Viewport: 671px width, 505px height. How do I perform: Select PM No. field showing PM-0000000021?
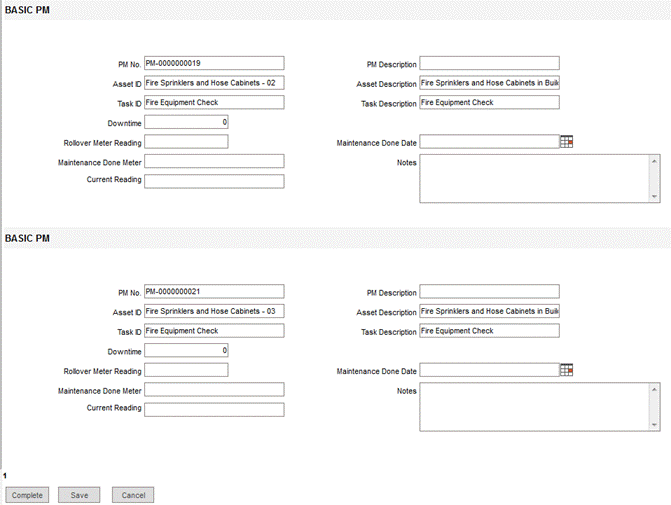[x=214, y=292]
